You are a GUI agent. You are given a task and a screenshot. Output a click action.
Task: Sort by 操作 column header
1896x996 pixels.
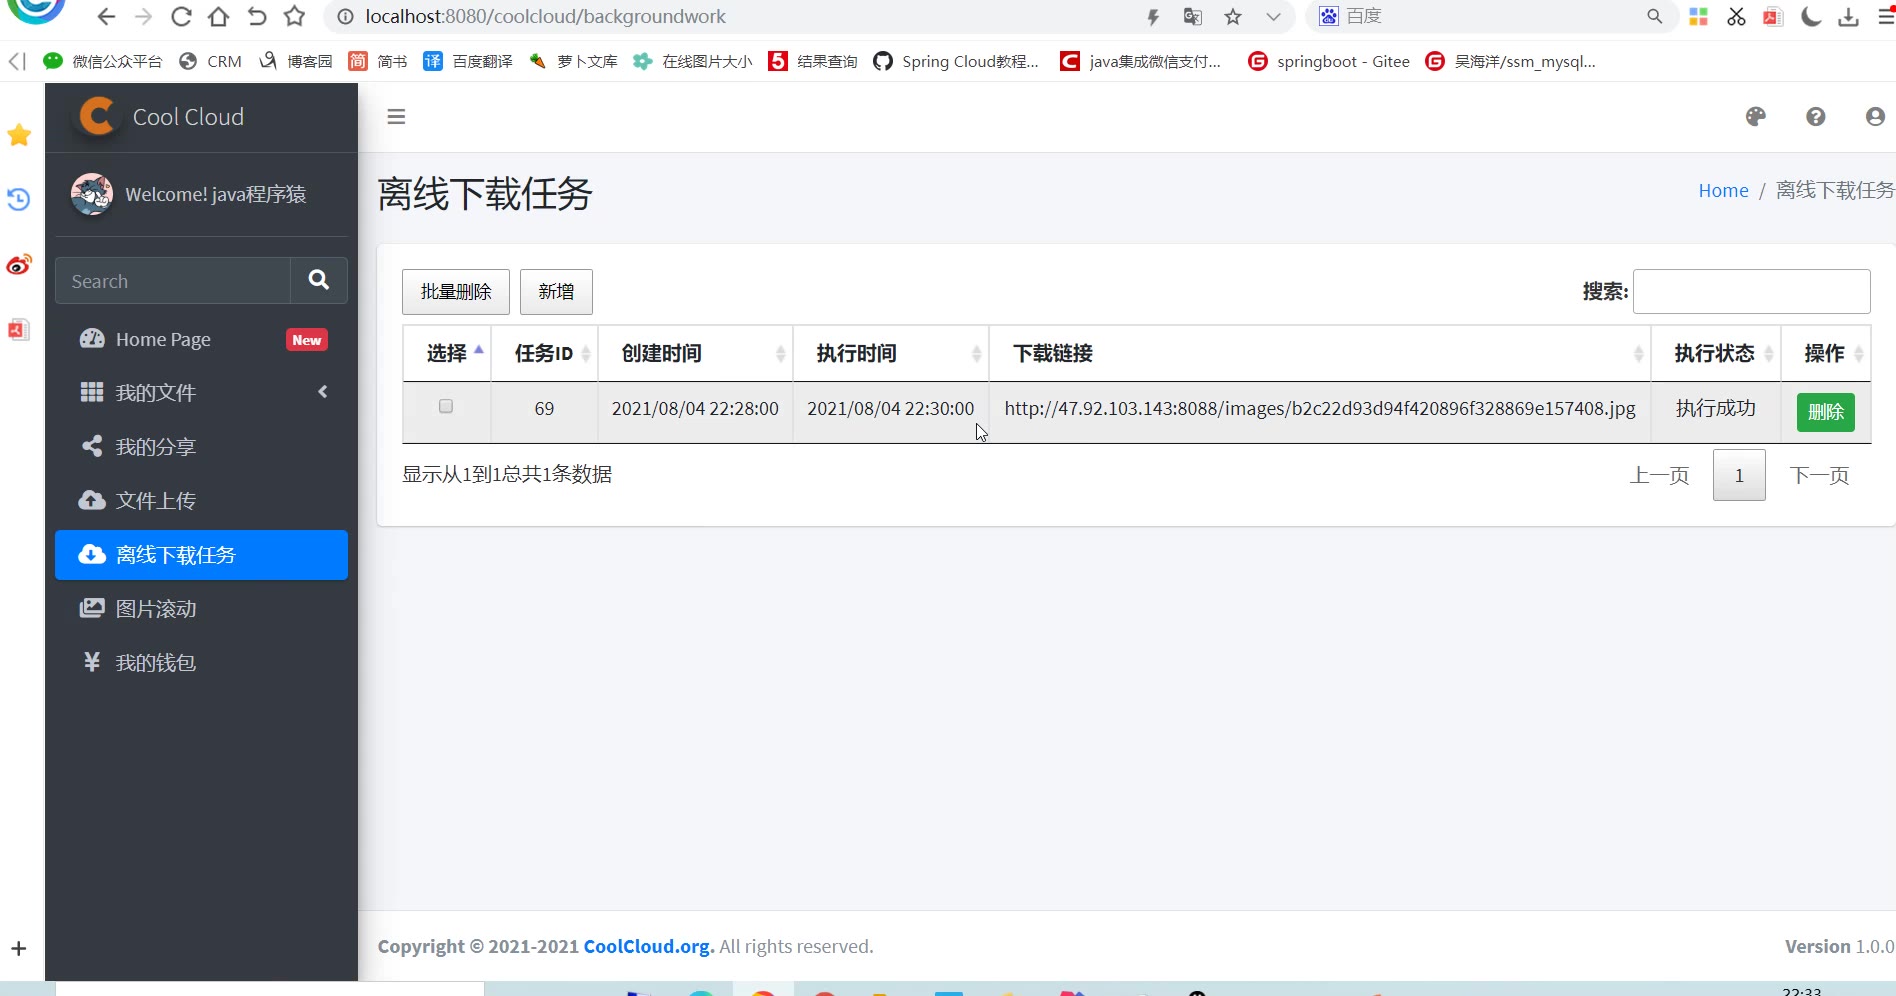click(1825, 353)
